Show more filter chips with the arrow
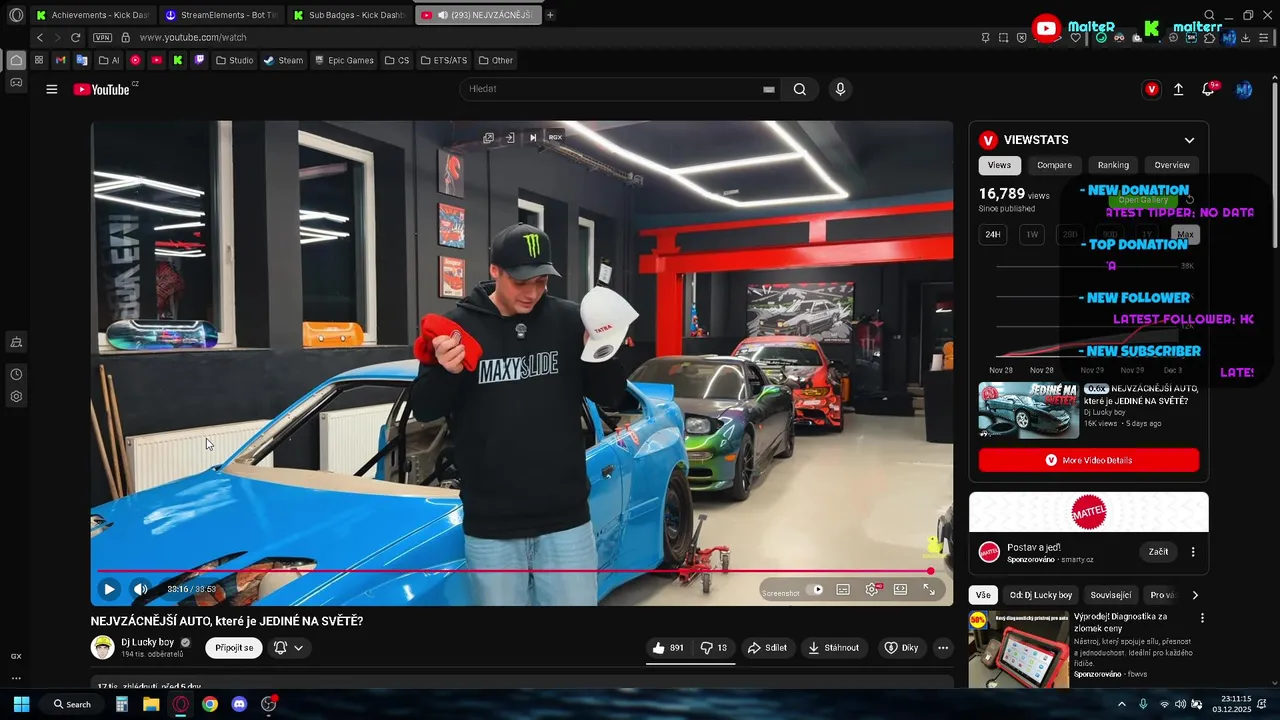The height and width of the screenshot is (720, 1280). 1195,595
